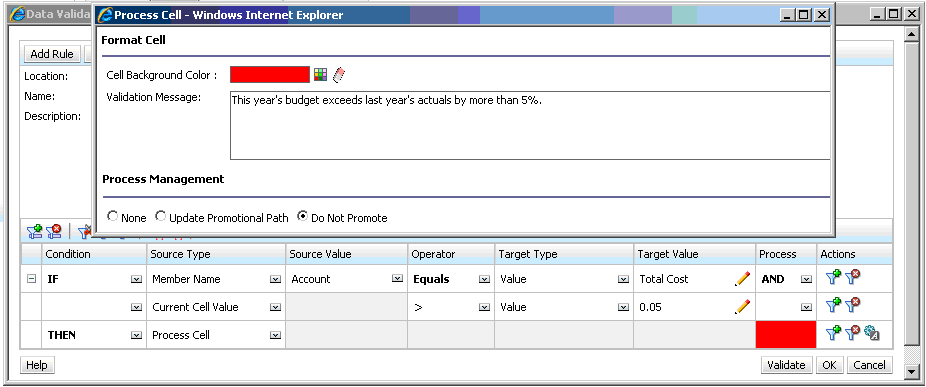Image resolution: width=926 pixels, height=387 pixels.
Task: Collapse the IF rule group
Action: pos(31,279)
